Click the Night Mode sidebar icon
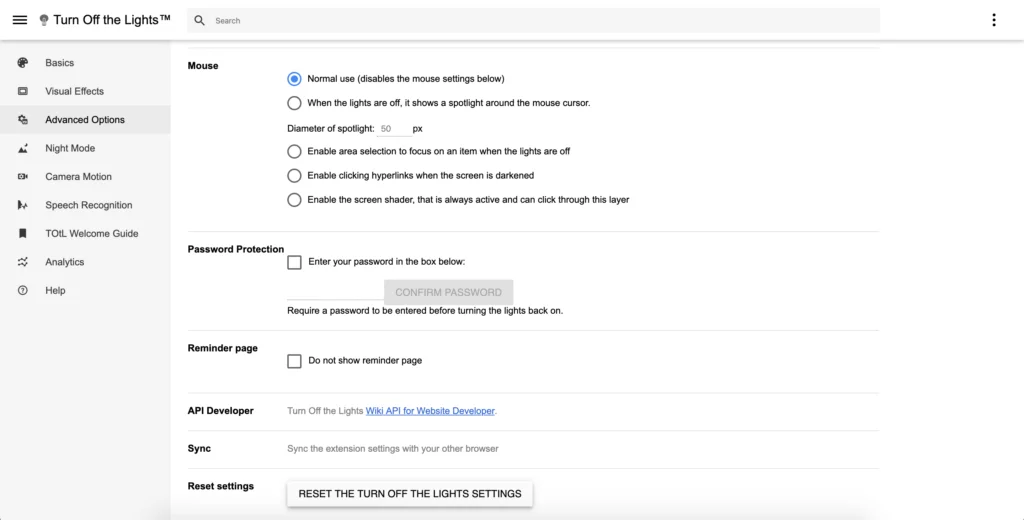This screenshot has height=520, width=1024. [23, 148]
